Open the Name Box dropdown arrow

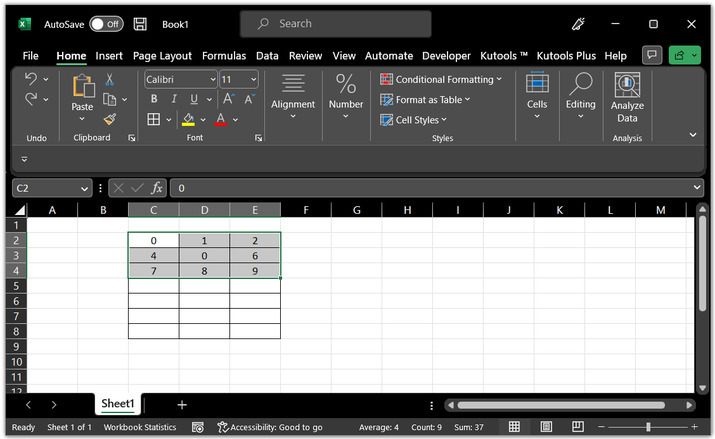pos(84,188)
